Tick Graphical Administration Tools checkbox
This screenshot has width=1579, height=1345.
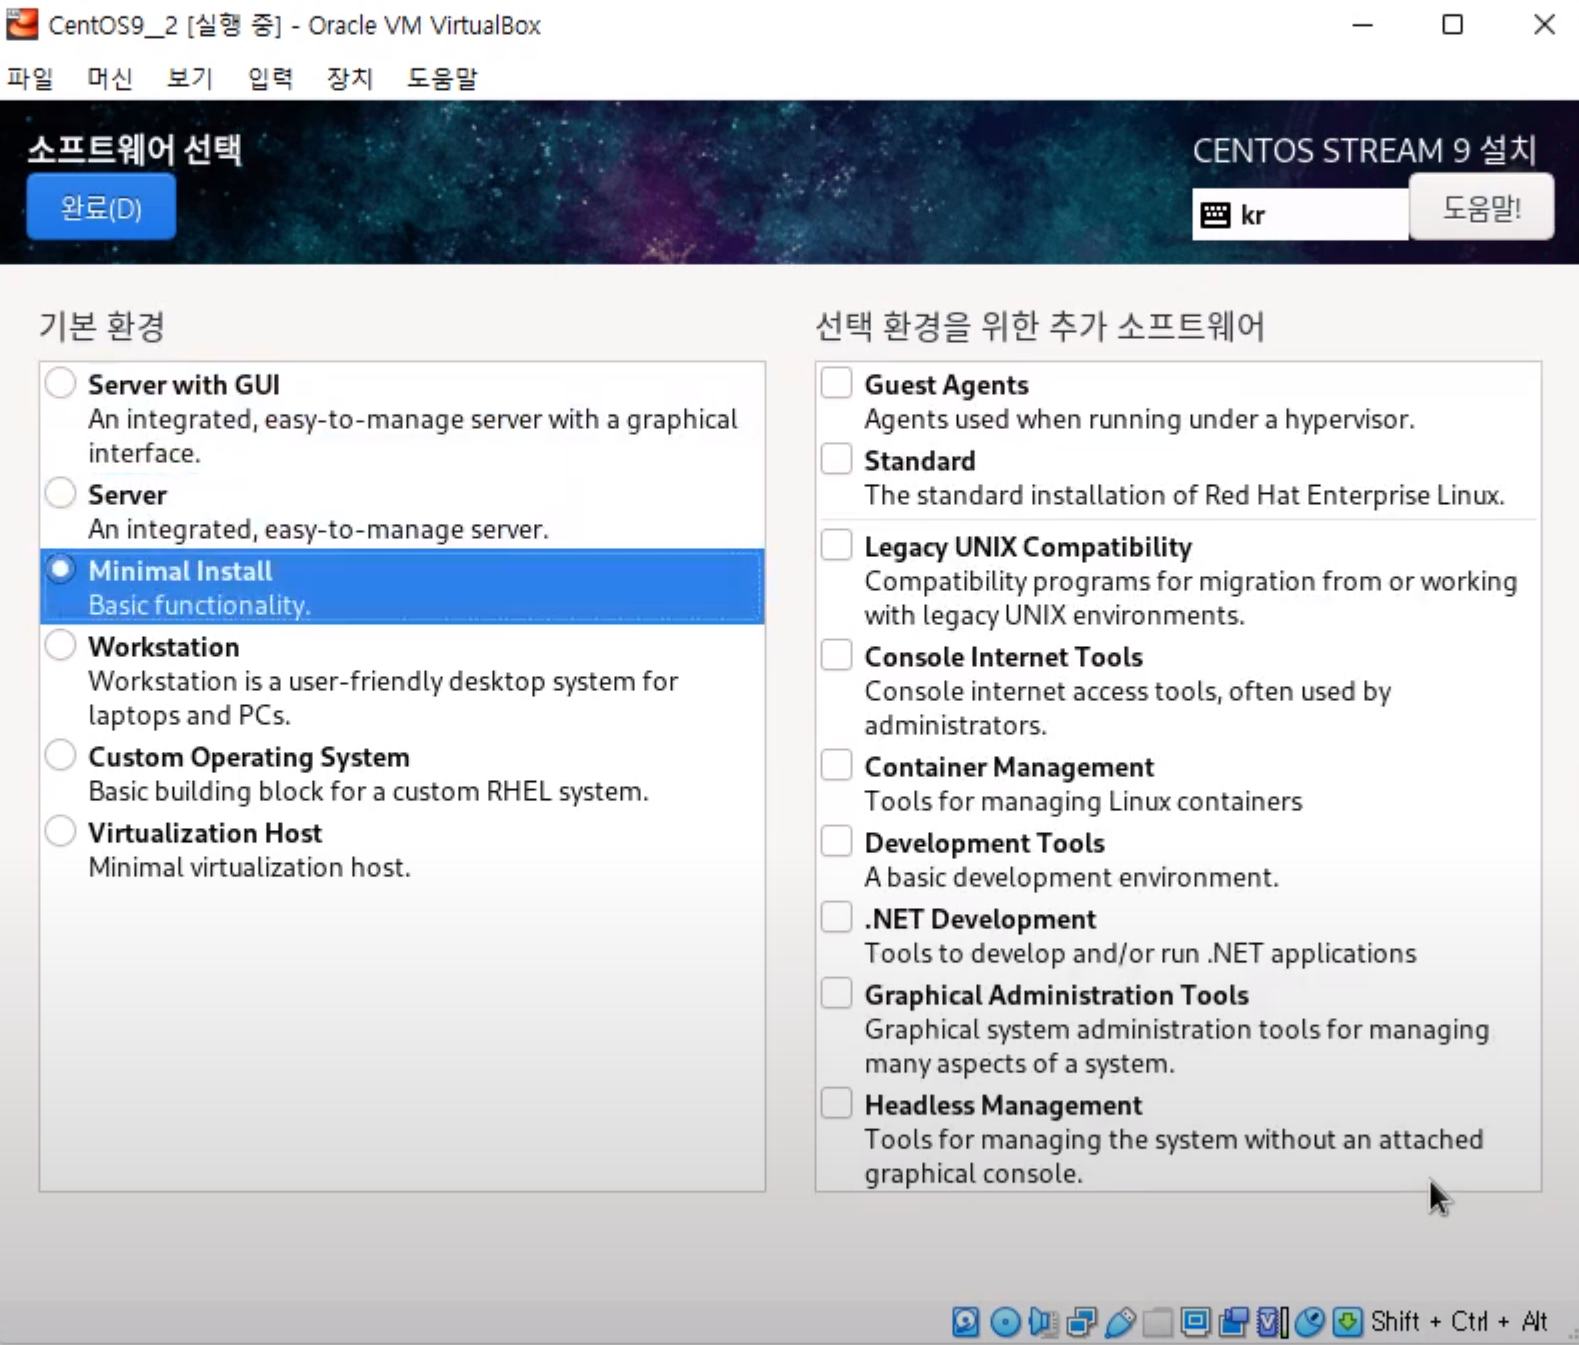tap(836, 993)
